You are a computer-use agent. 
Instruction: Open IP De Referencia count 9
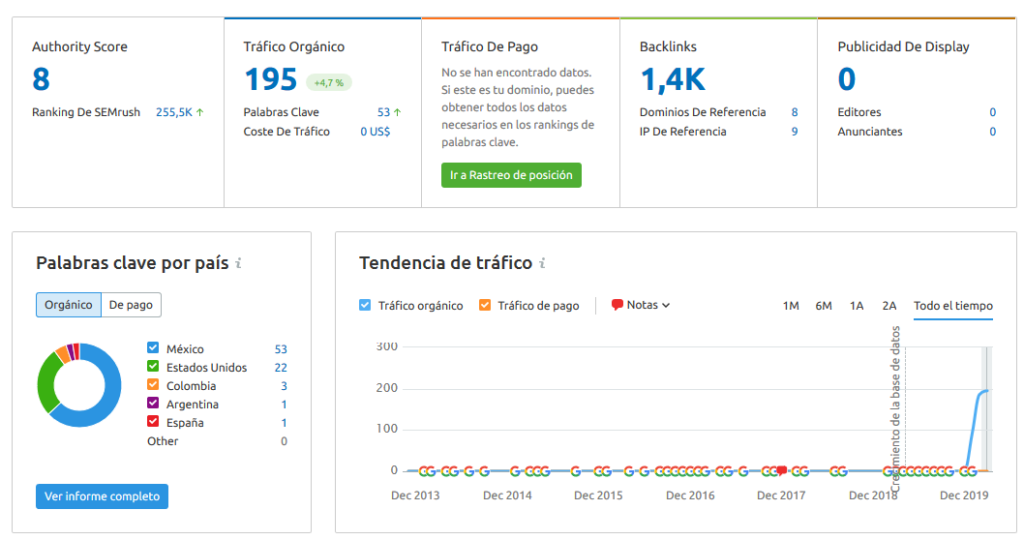pyautogui.click(x=795, y=131)
